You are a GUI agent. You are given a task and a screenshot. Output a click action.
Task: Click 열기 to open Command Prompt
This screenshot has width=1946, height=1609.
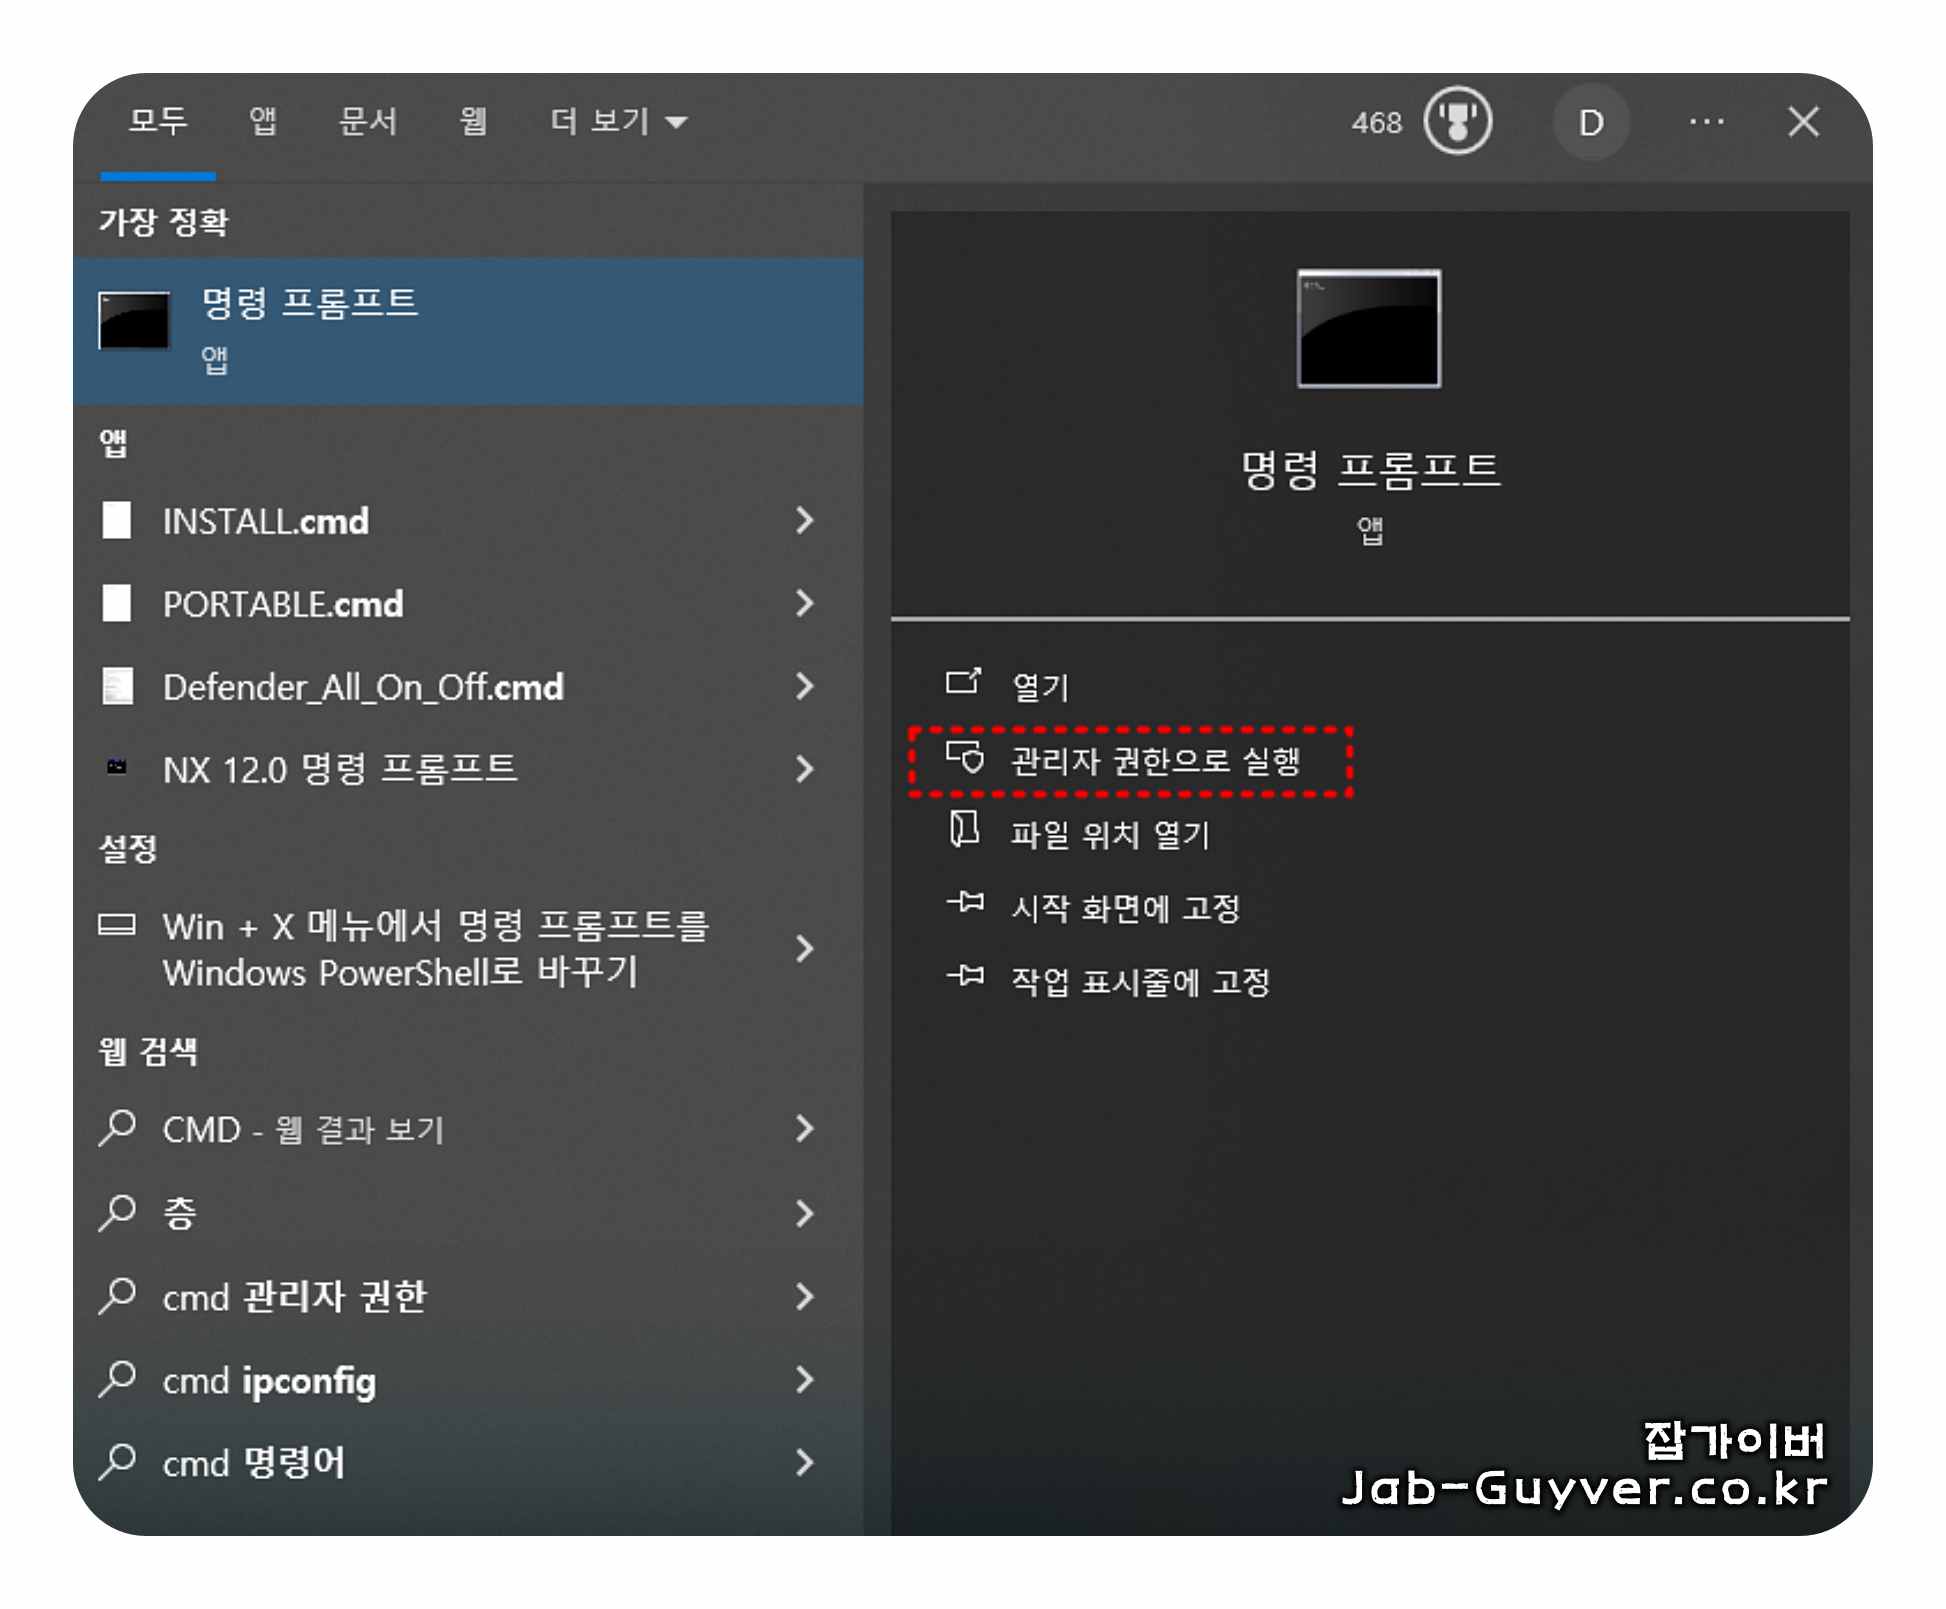[1040, 686]
